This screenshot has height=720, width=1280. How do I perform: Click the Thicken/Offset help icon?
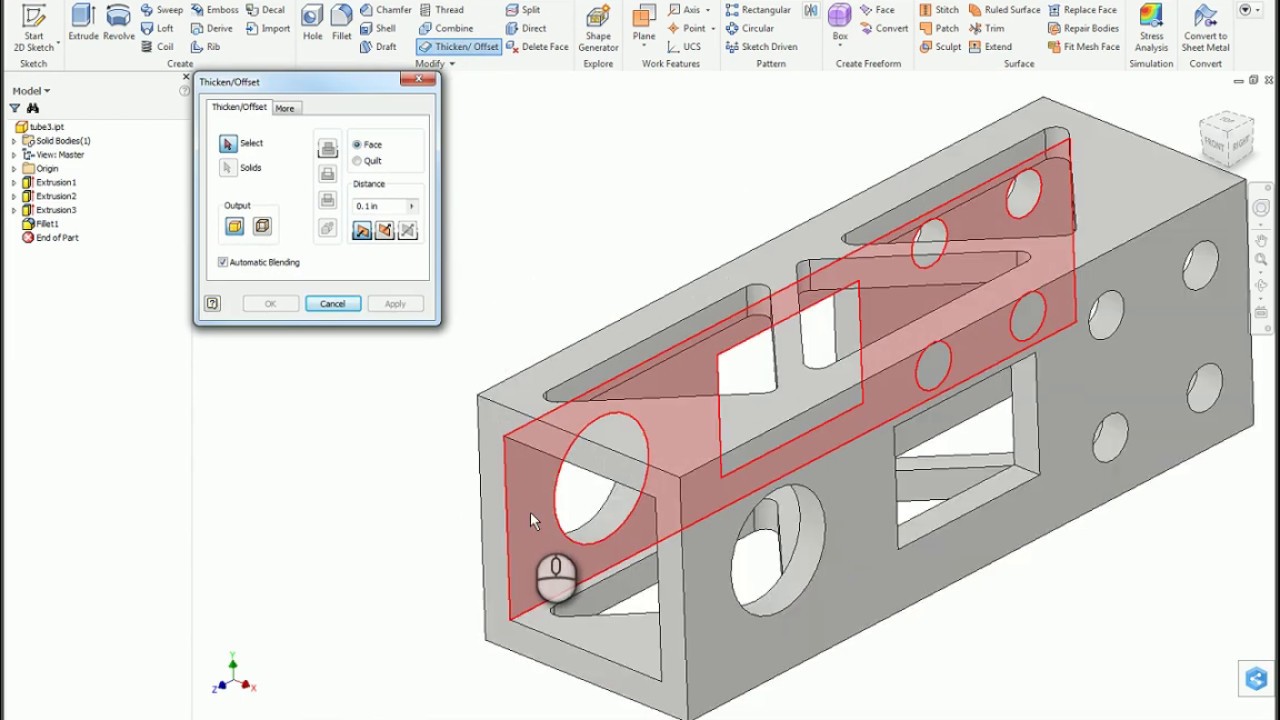tap(212, 303)
